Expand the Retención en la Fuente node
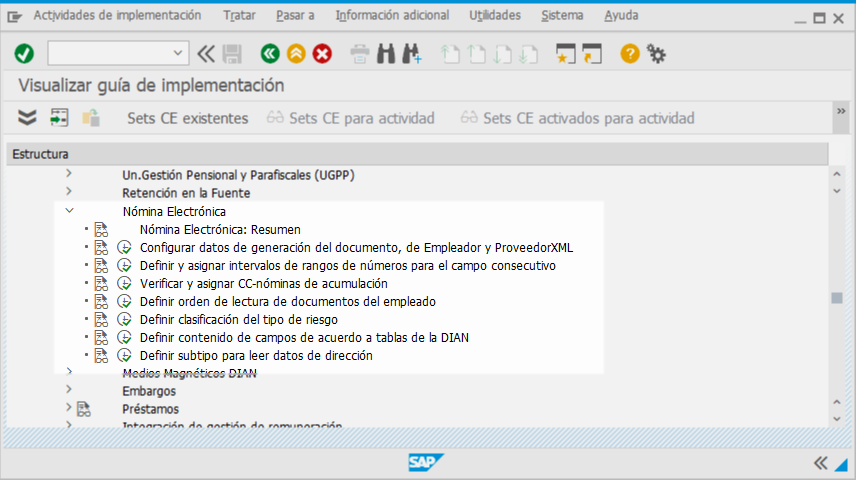The height and width of the screenshot is (480, 856). (x=69, y=192)
